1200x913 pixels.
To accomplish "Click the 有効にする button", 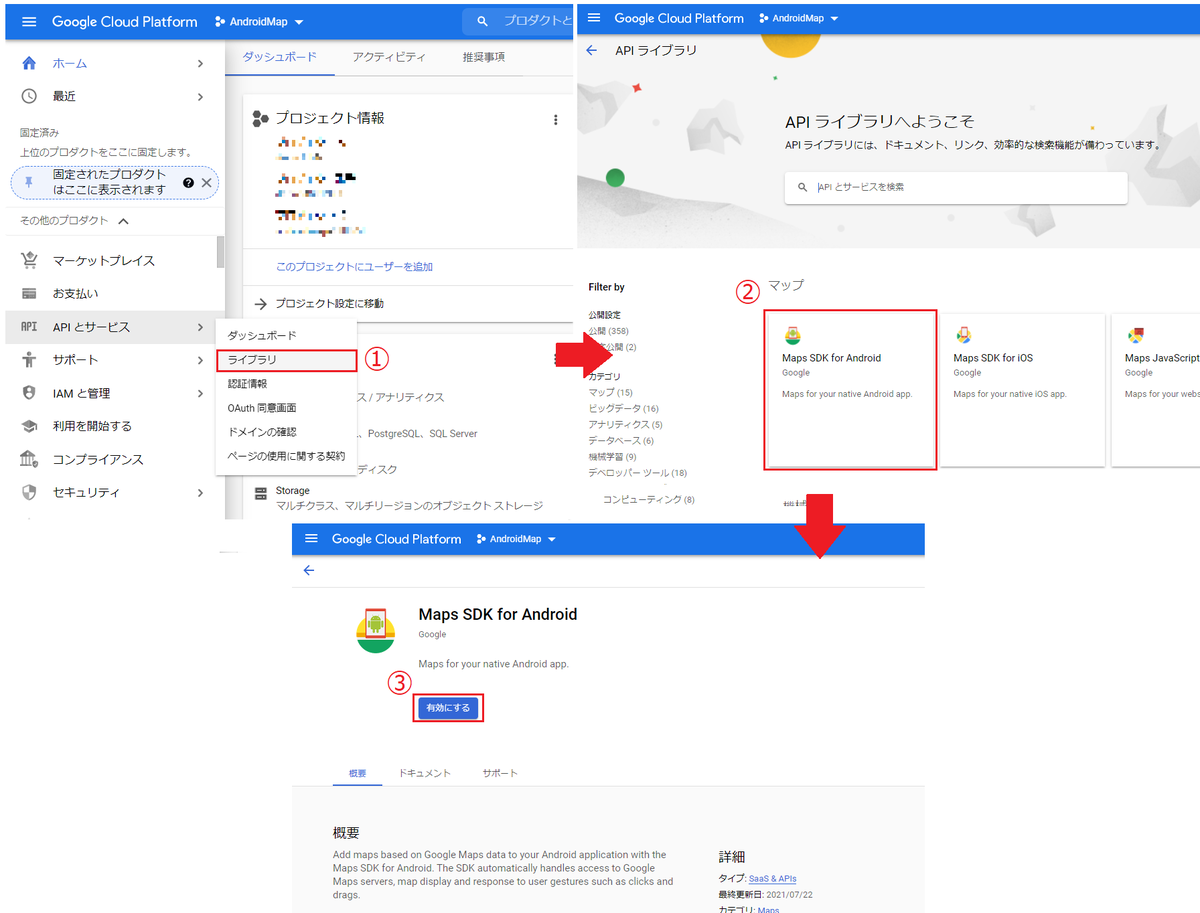I will pyautogui.click(x=448, y=706).
